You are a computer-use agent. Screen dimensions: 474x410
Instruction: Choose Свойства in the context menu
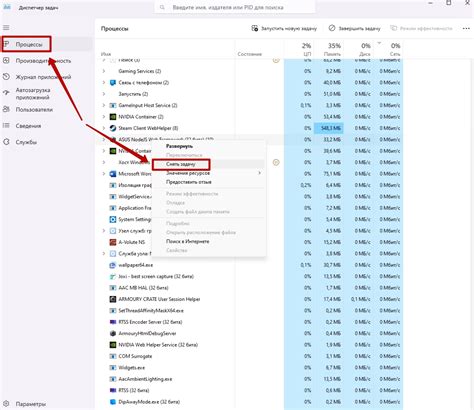click(177, 250)
